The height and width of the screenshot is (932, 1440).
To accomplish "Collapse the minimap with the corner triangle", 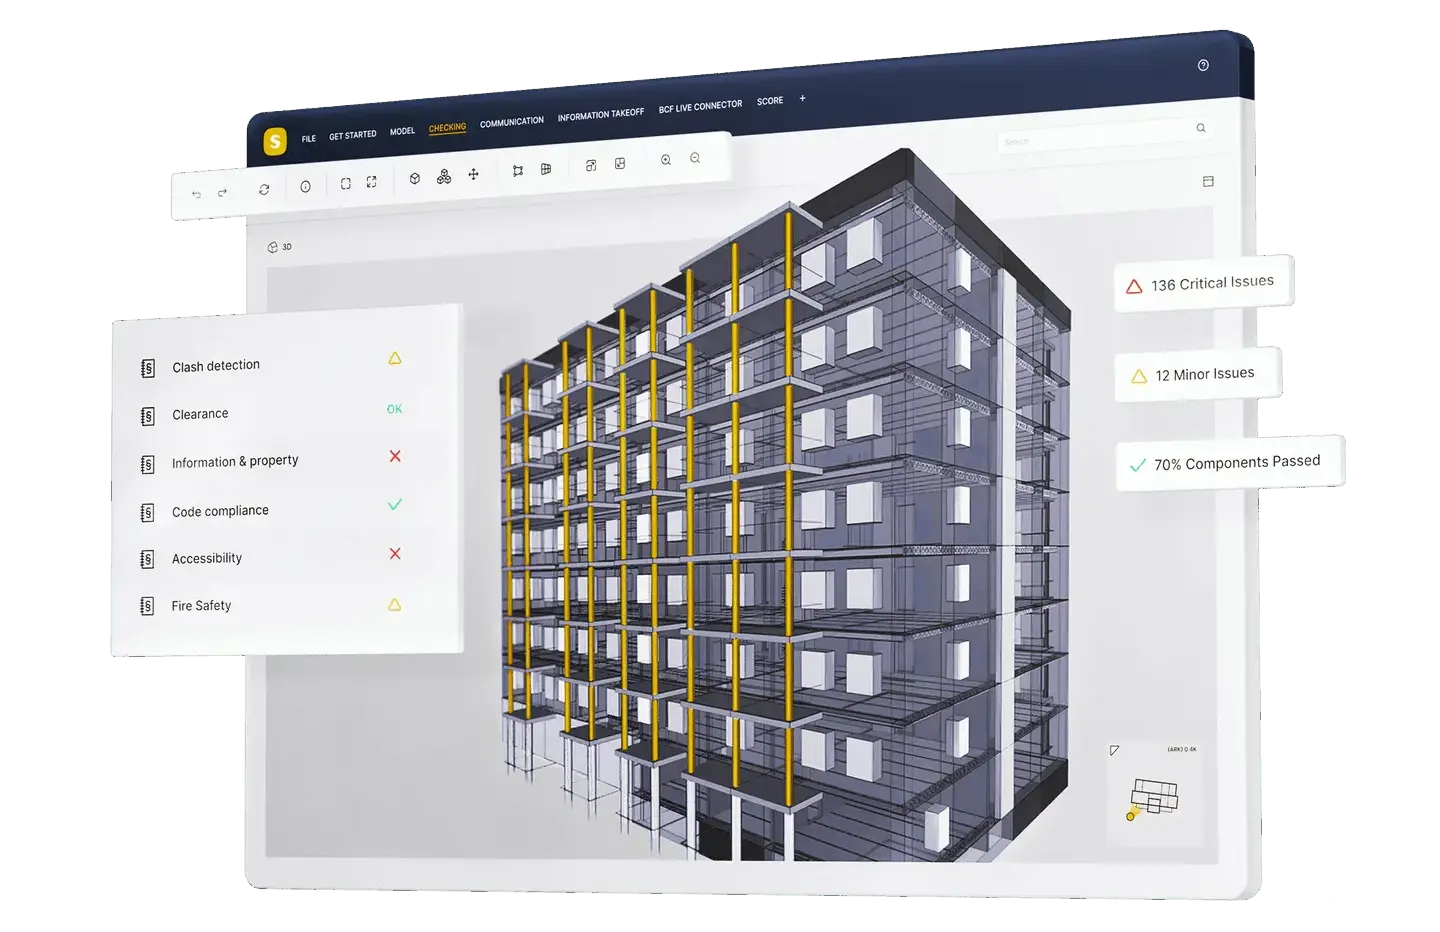I will coord(1114,750).
